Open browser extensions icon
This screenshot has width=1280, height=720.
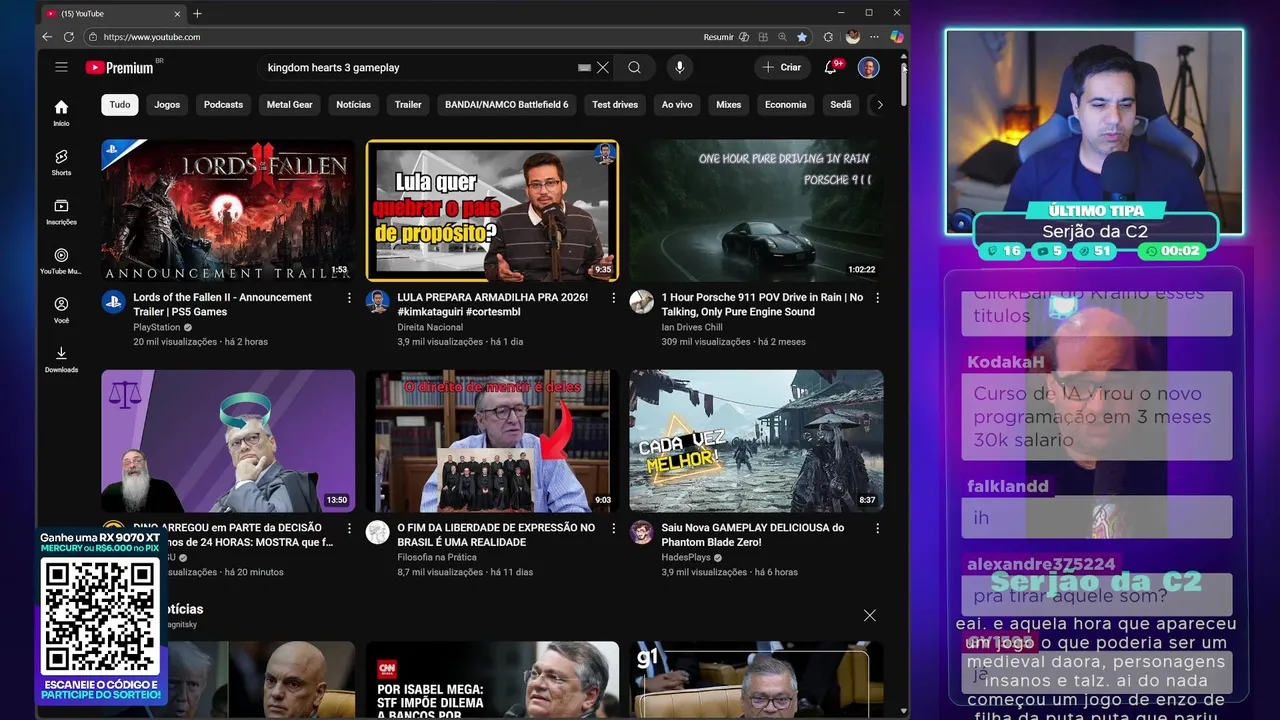tap(828, 37)
